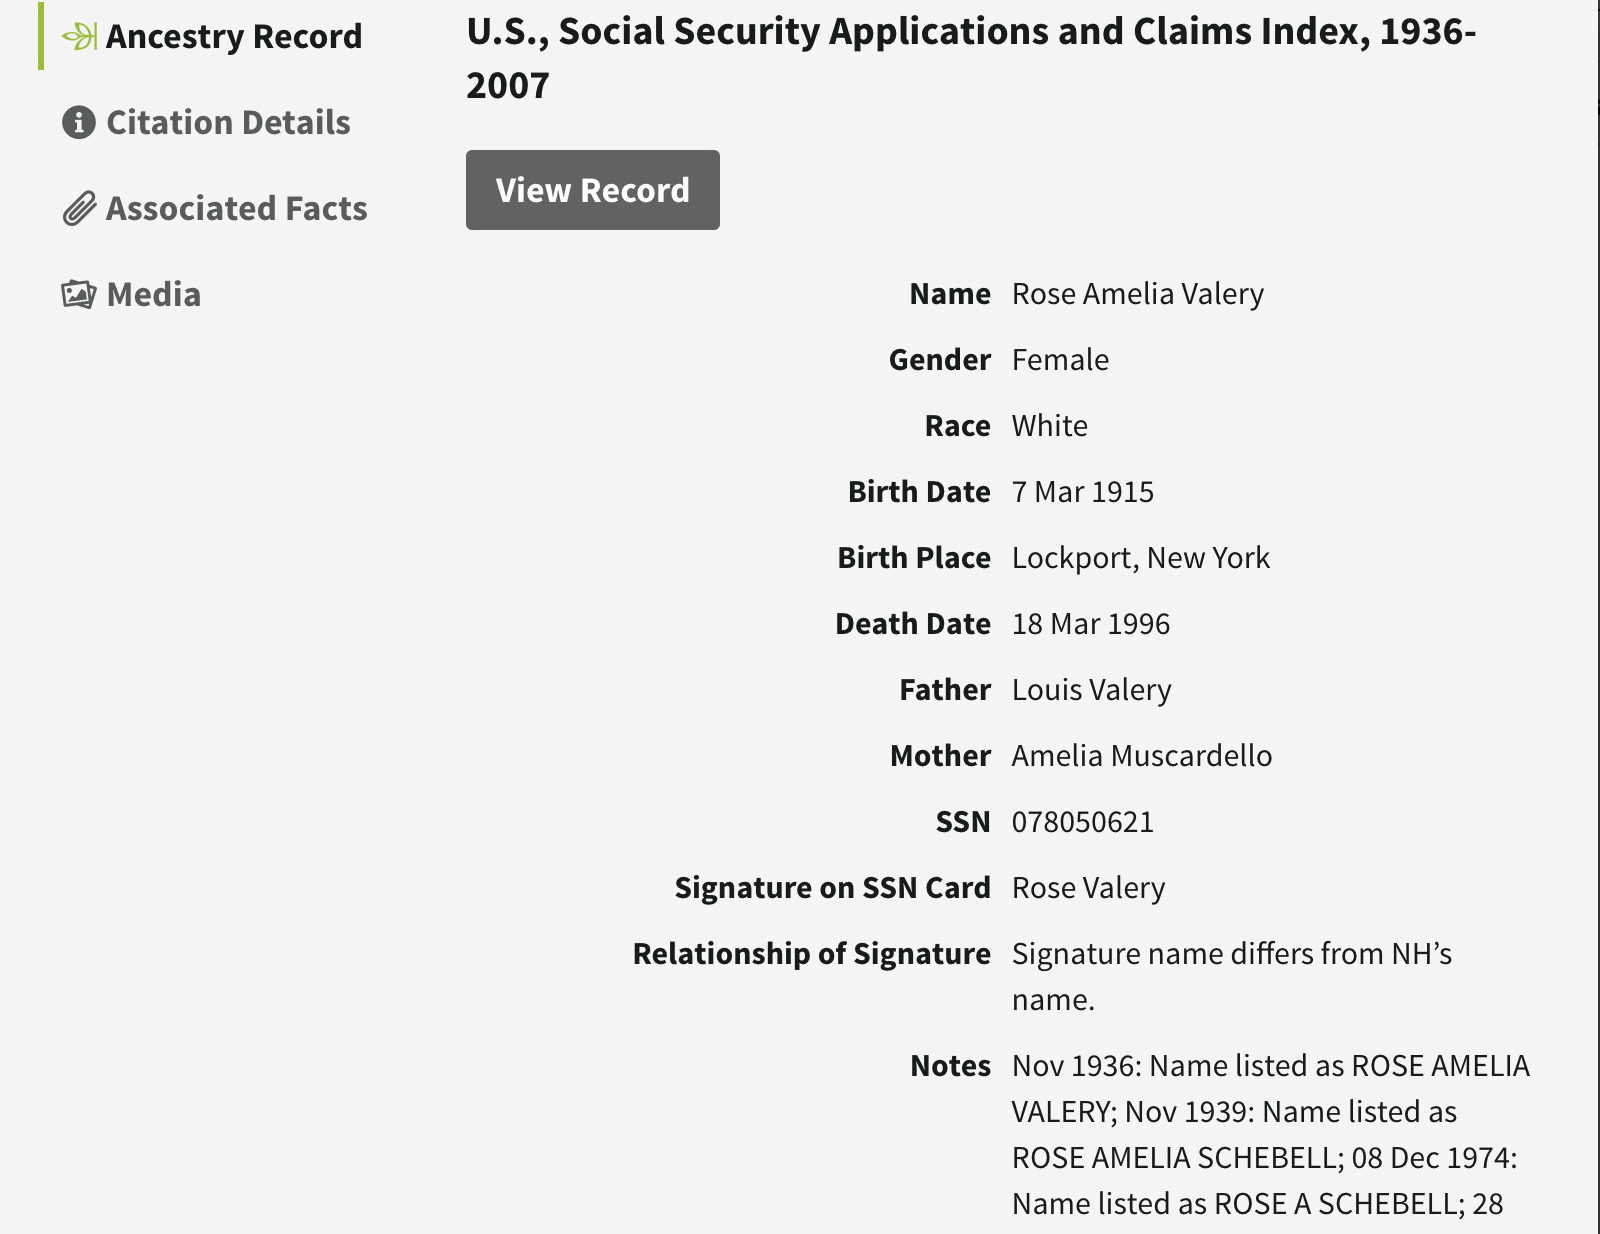Click the Associated Facts paperclip icon
This screenshot has width=1600, height=1234.
tap(79, 209)
